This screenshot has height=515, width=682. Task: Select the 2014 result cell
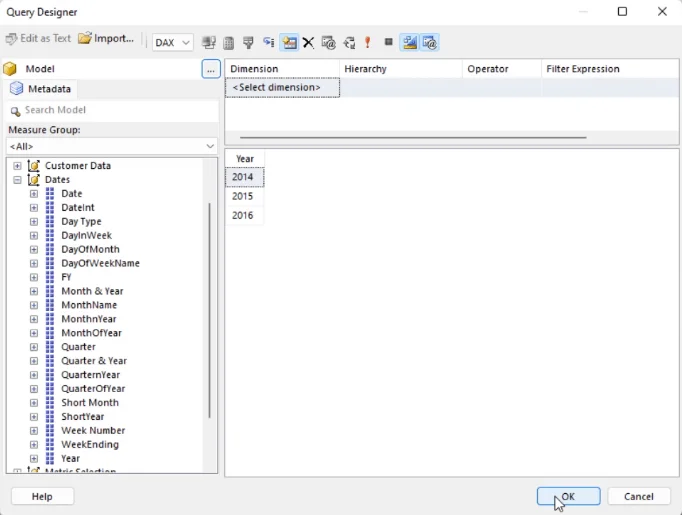[x=244, y=177]
